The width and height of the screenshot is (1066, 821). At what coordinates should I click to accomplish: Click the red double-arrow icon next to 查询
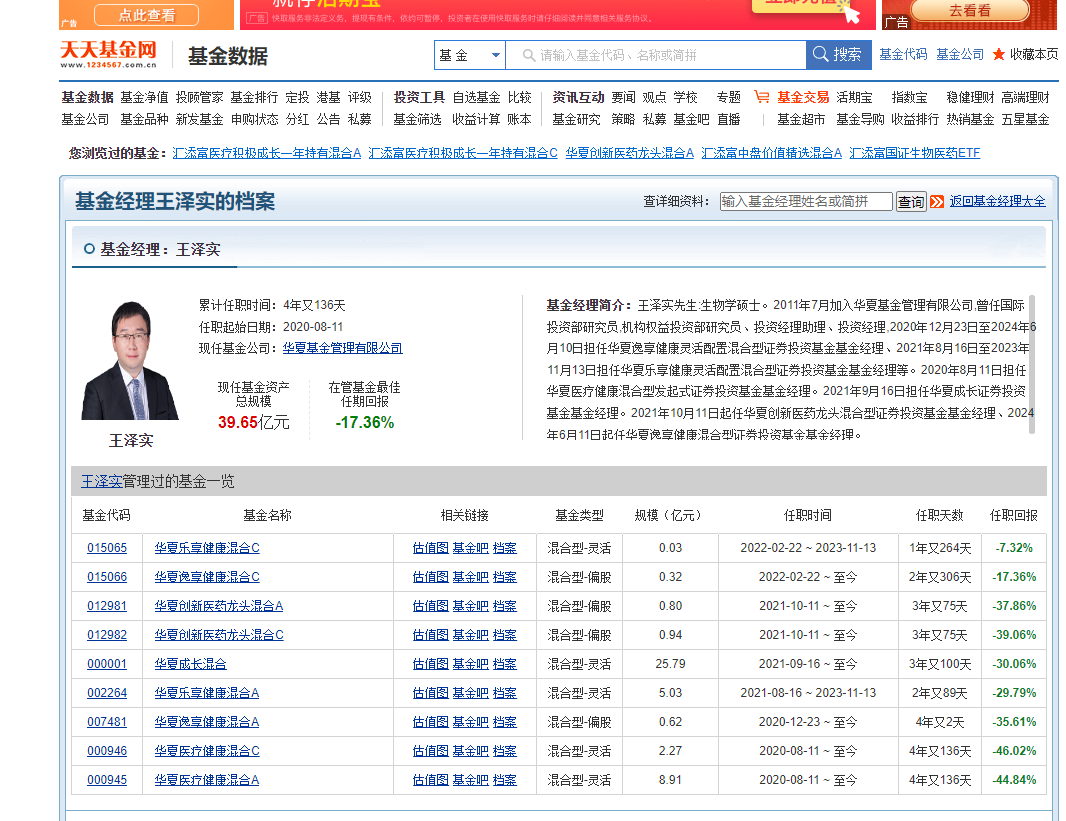937,201
